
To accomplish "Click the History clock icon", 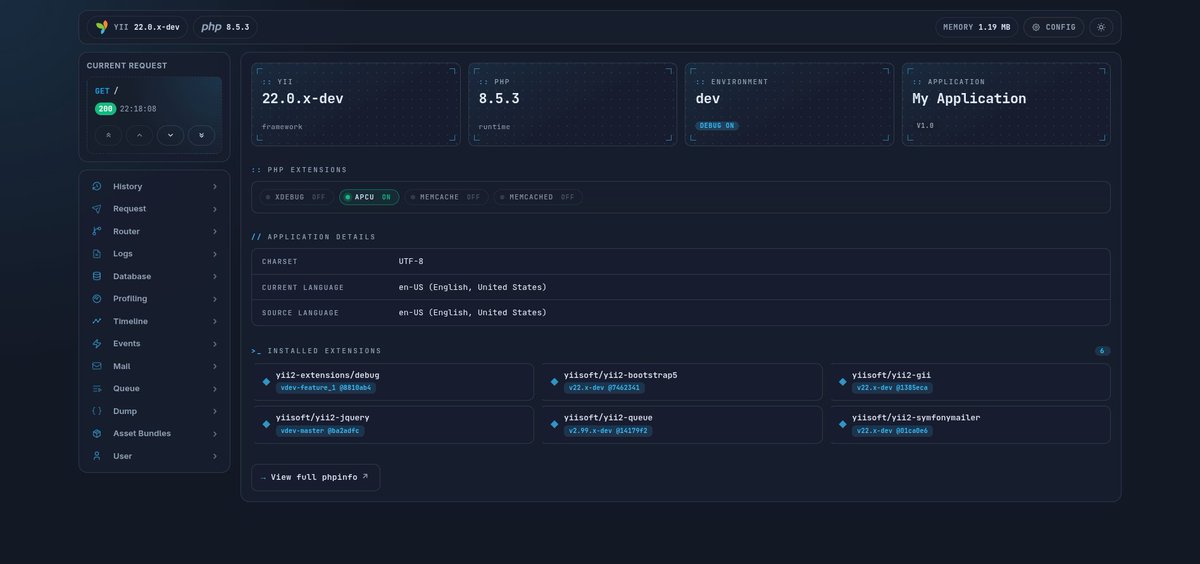I will tap(97, 187).
